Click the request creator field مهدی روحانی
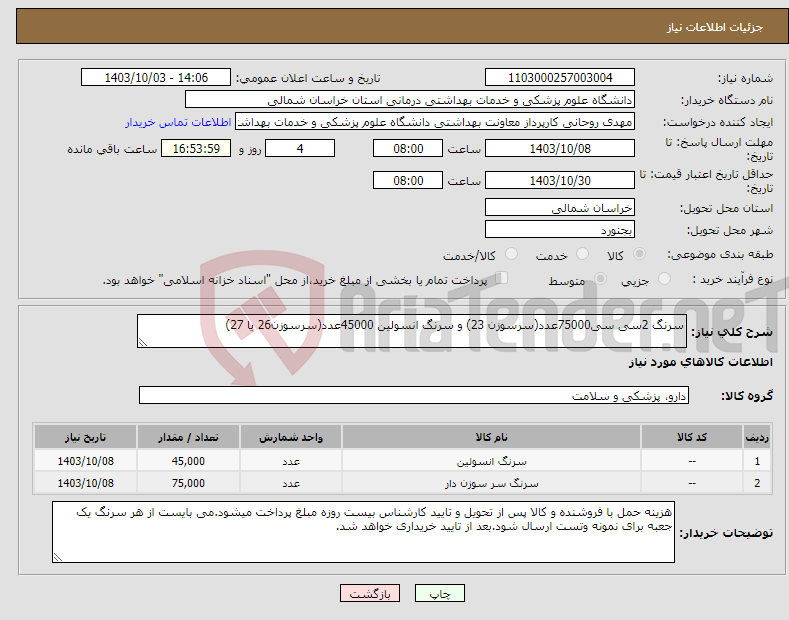Screen dimensions: 789x620 (435, 122)
